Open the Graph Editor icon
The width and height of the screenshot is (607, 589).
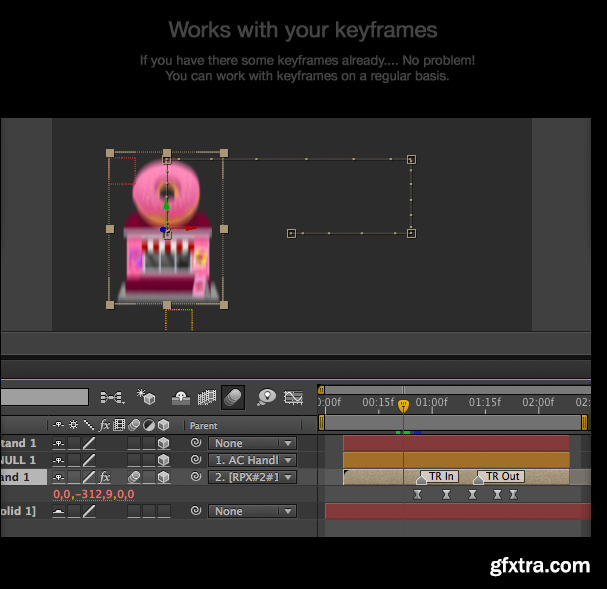293,397
